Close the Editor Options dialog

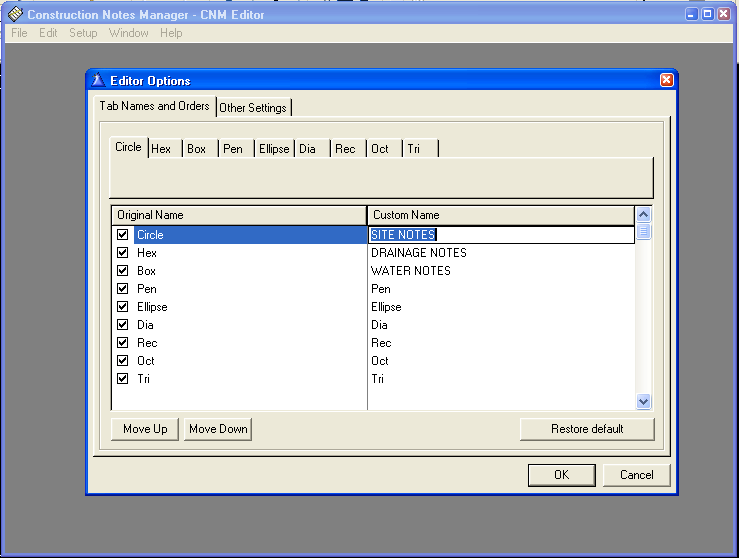point(667,81)
